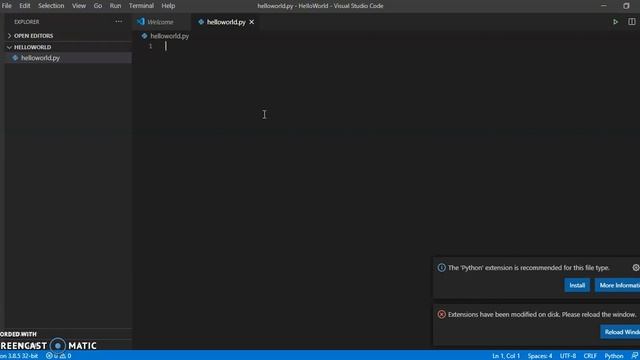Open the Run menu

(116, 6)
